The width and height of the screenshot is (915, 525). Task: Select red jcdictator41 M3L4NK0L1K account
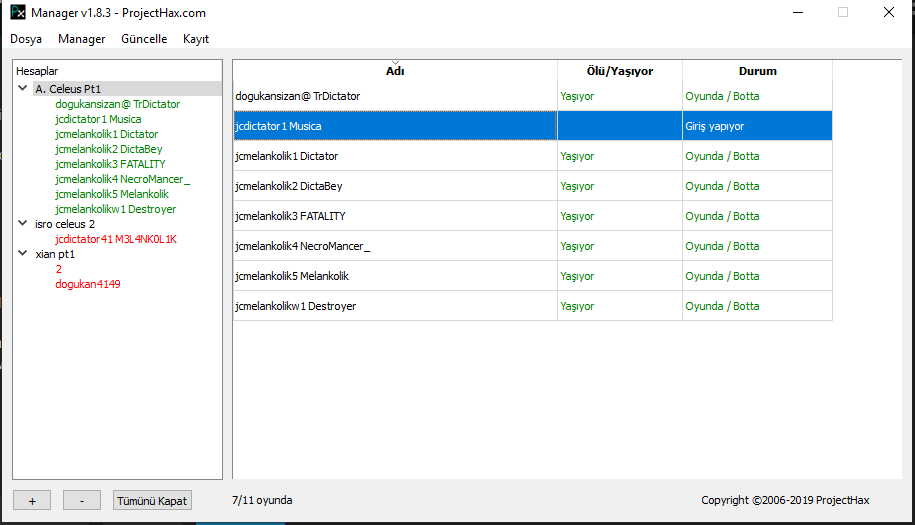[x=115, y=239]
